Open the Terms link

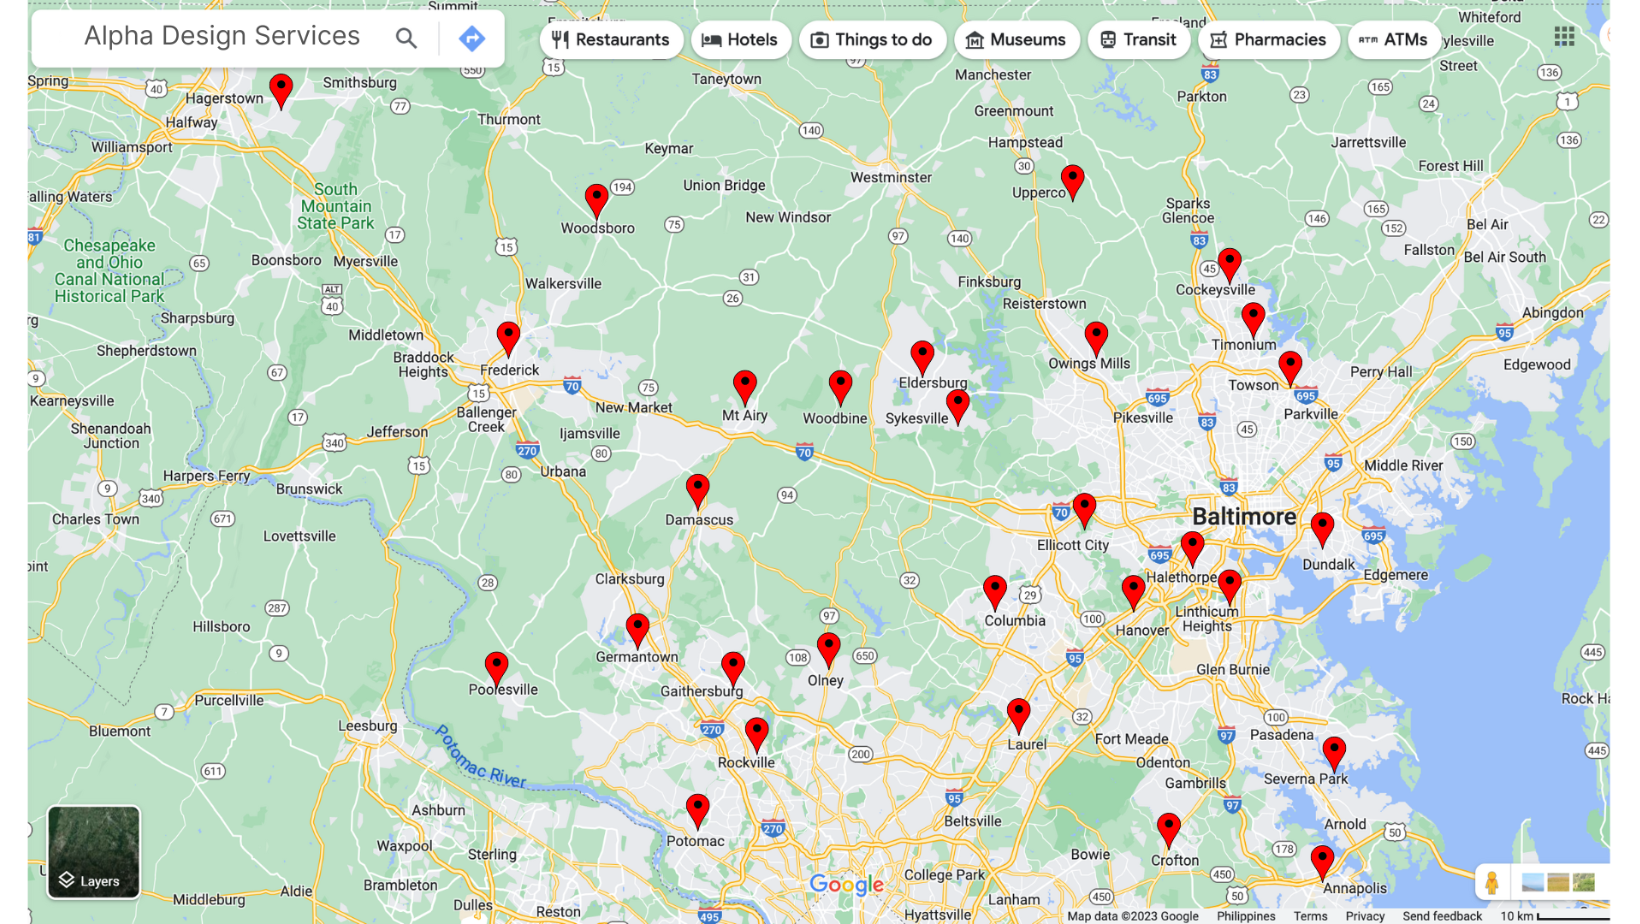[x=1310, y=916]
